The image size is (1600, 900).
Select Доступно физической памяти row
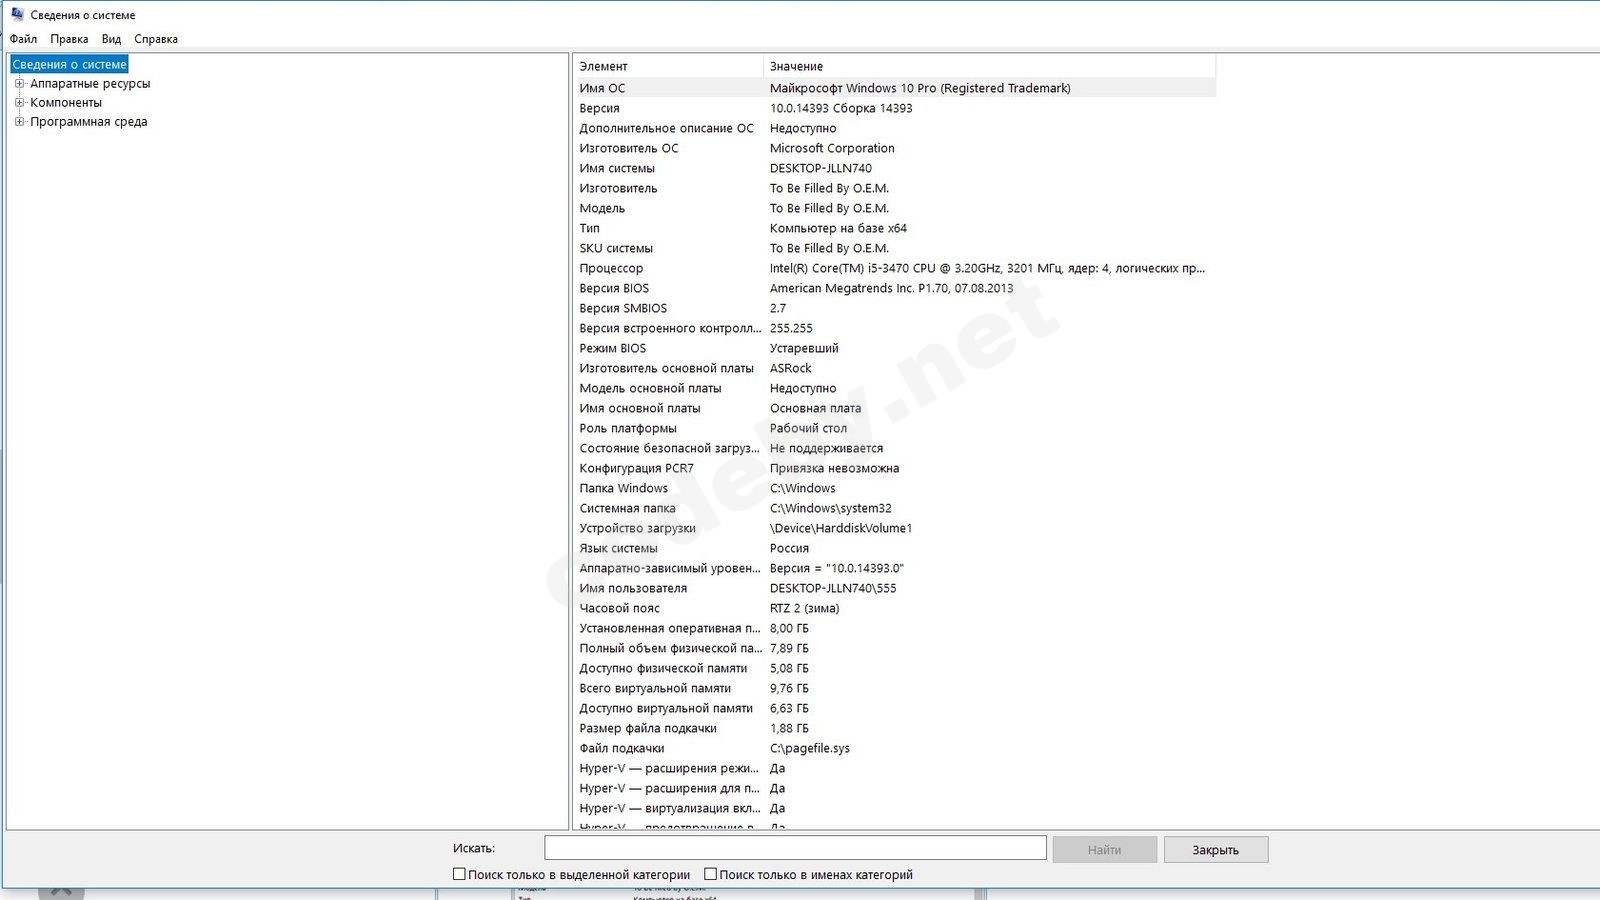pyautogui.click(x=896, y=668)
